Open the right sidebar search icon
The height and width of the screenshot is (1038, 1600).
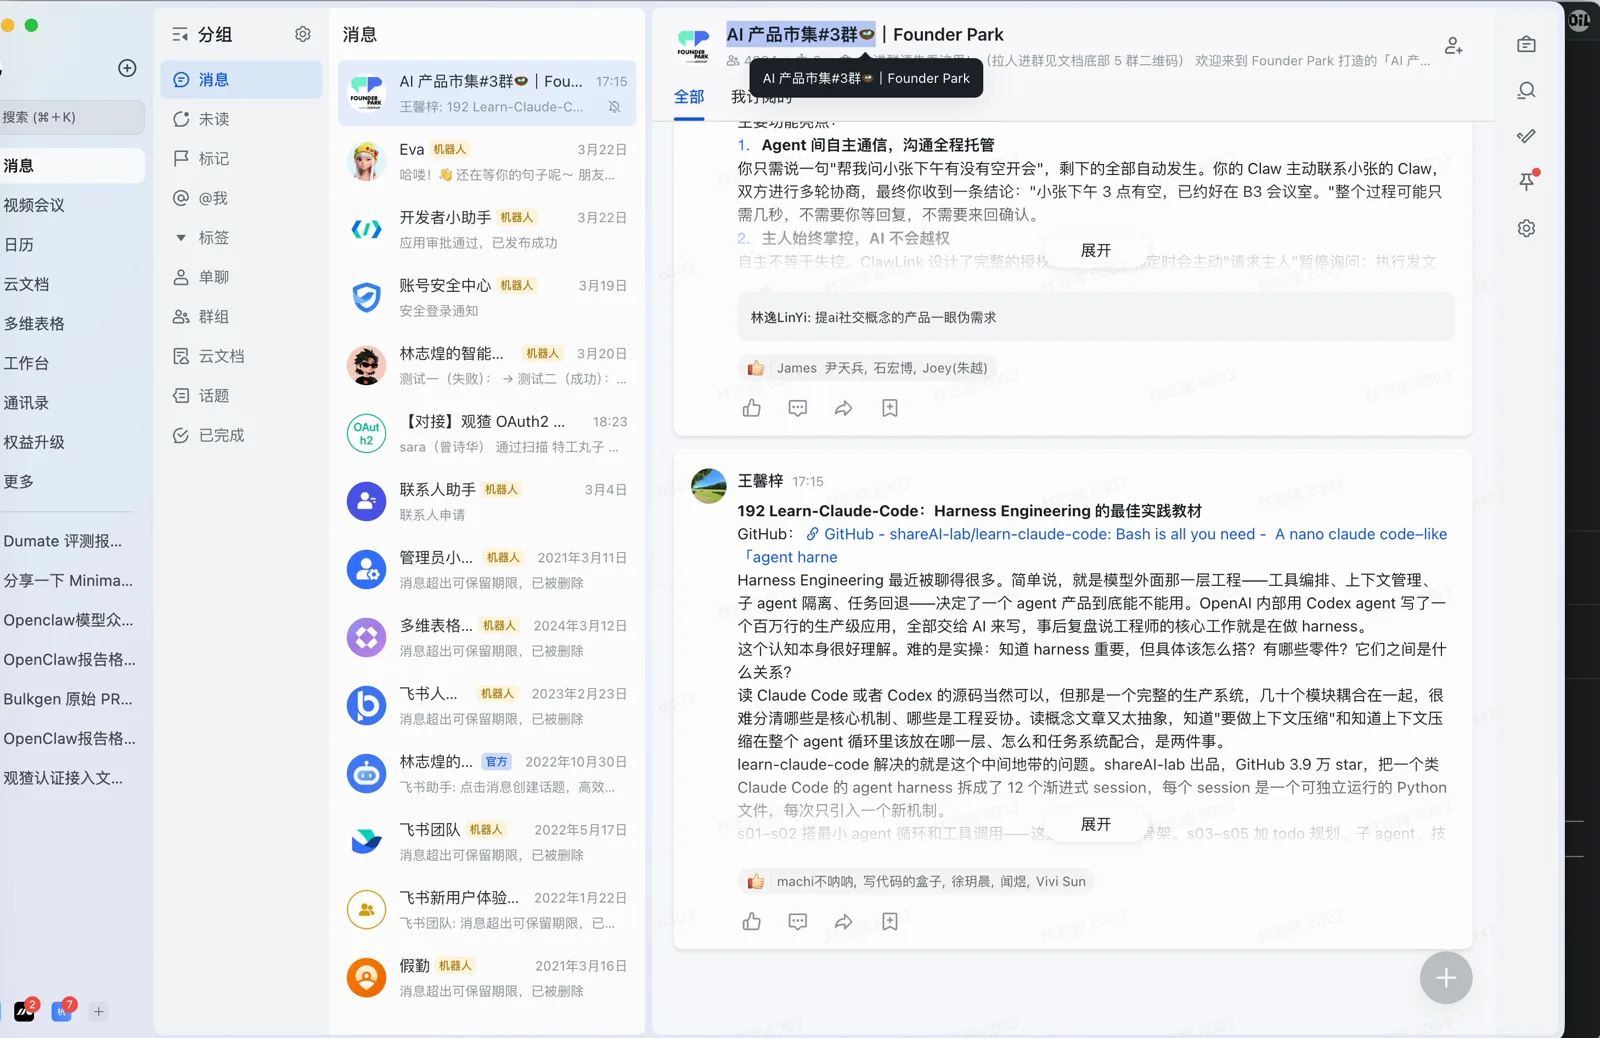click(1526, 91)
